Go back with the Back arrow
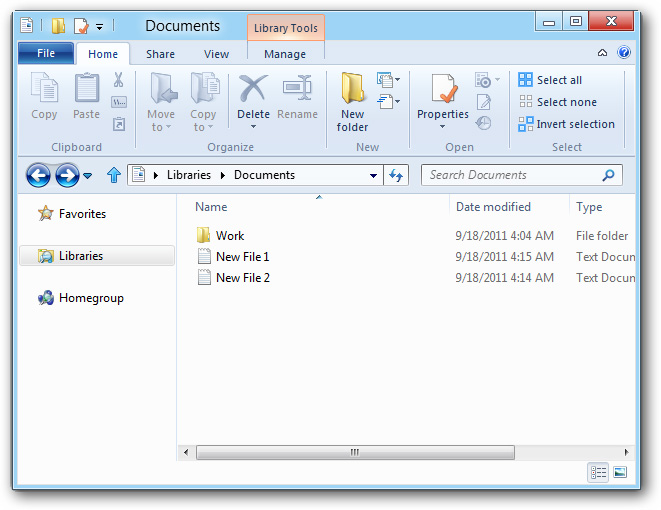Viewport: 661px width, 510px height. (x=38, y=175)
